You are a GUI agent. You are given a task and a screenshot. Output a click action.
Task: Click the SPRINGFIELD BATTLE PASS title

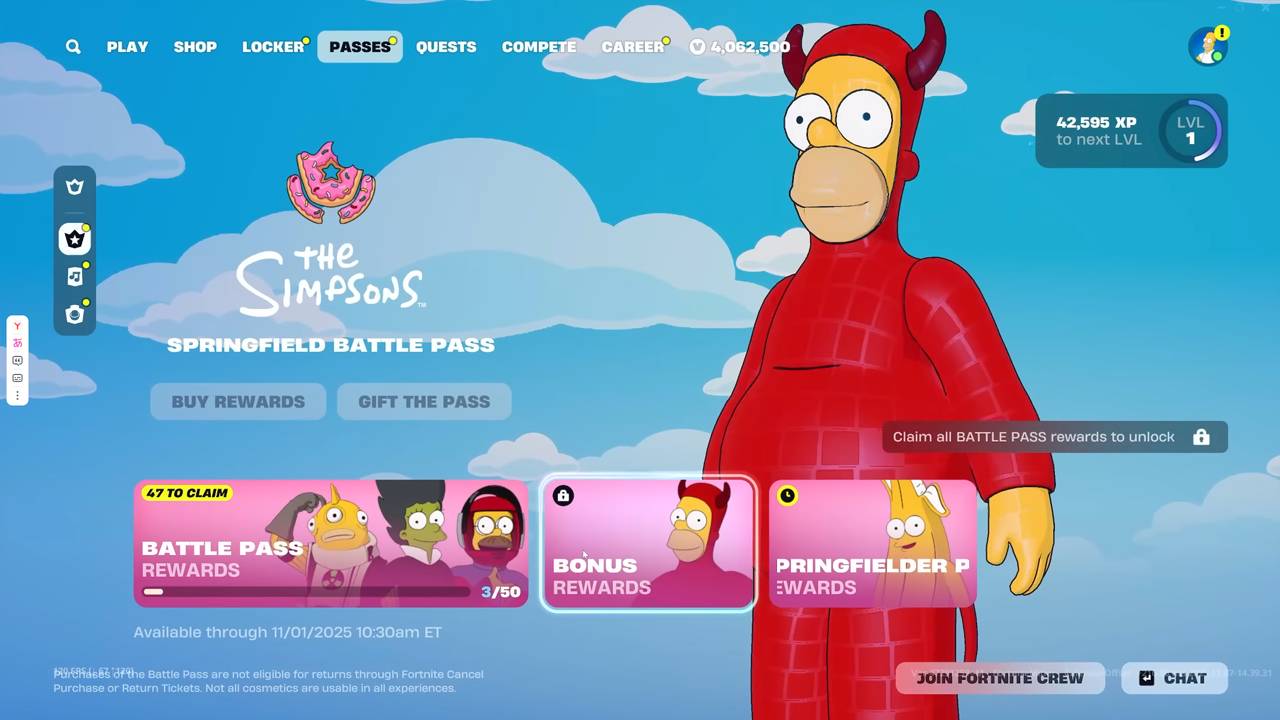coord(331,345)
